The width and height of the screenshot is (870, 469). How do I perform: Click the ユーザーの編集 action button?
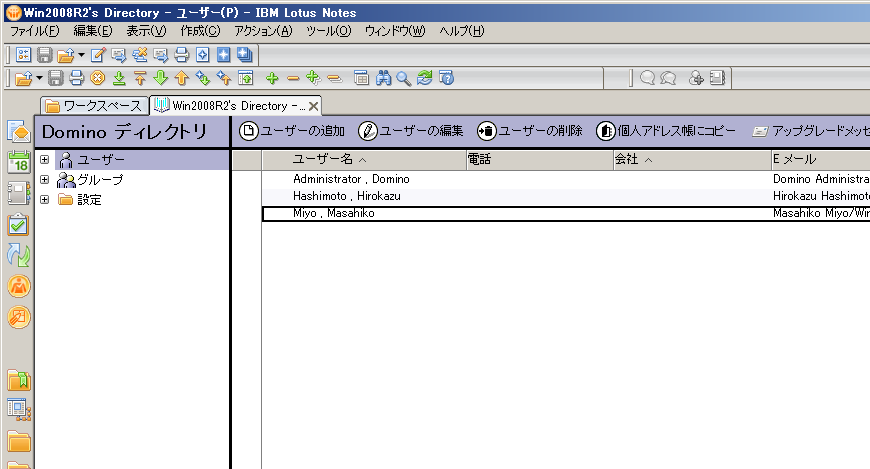point(411,131)
